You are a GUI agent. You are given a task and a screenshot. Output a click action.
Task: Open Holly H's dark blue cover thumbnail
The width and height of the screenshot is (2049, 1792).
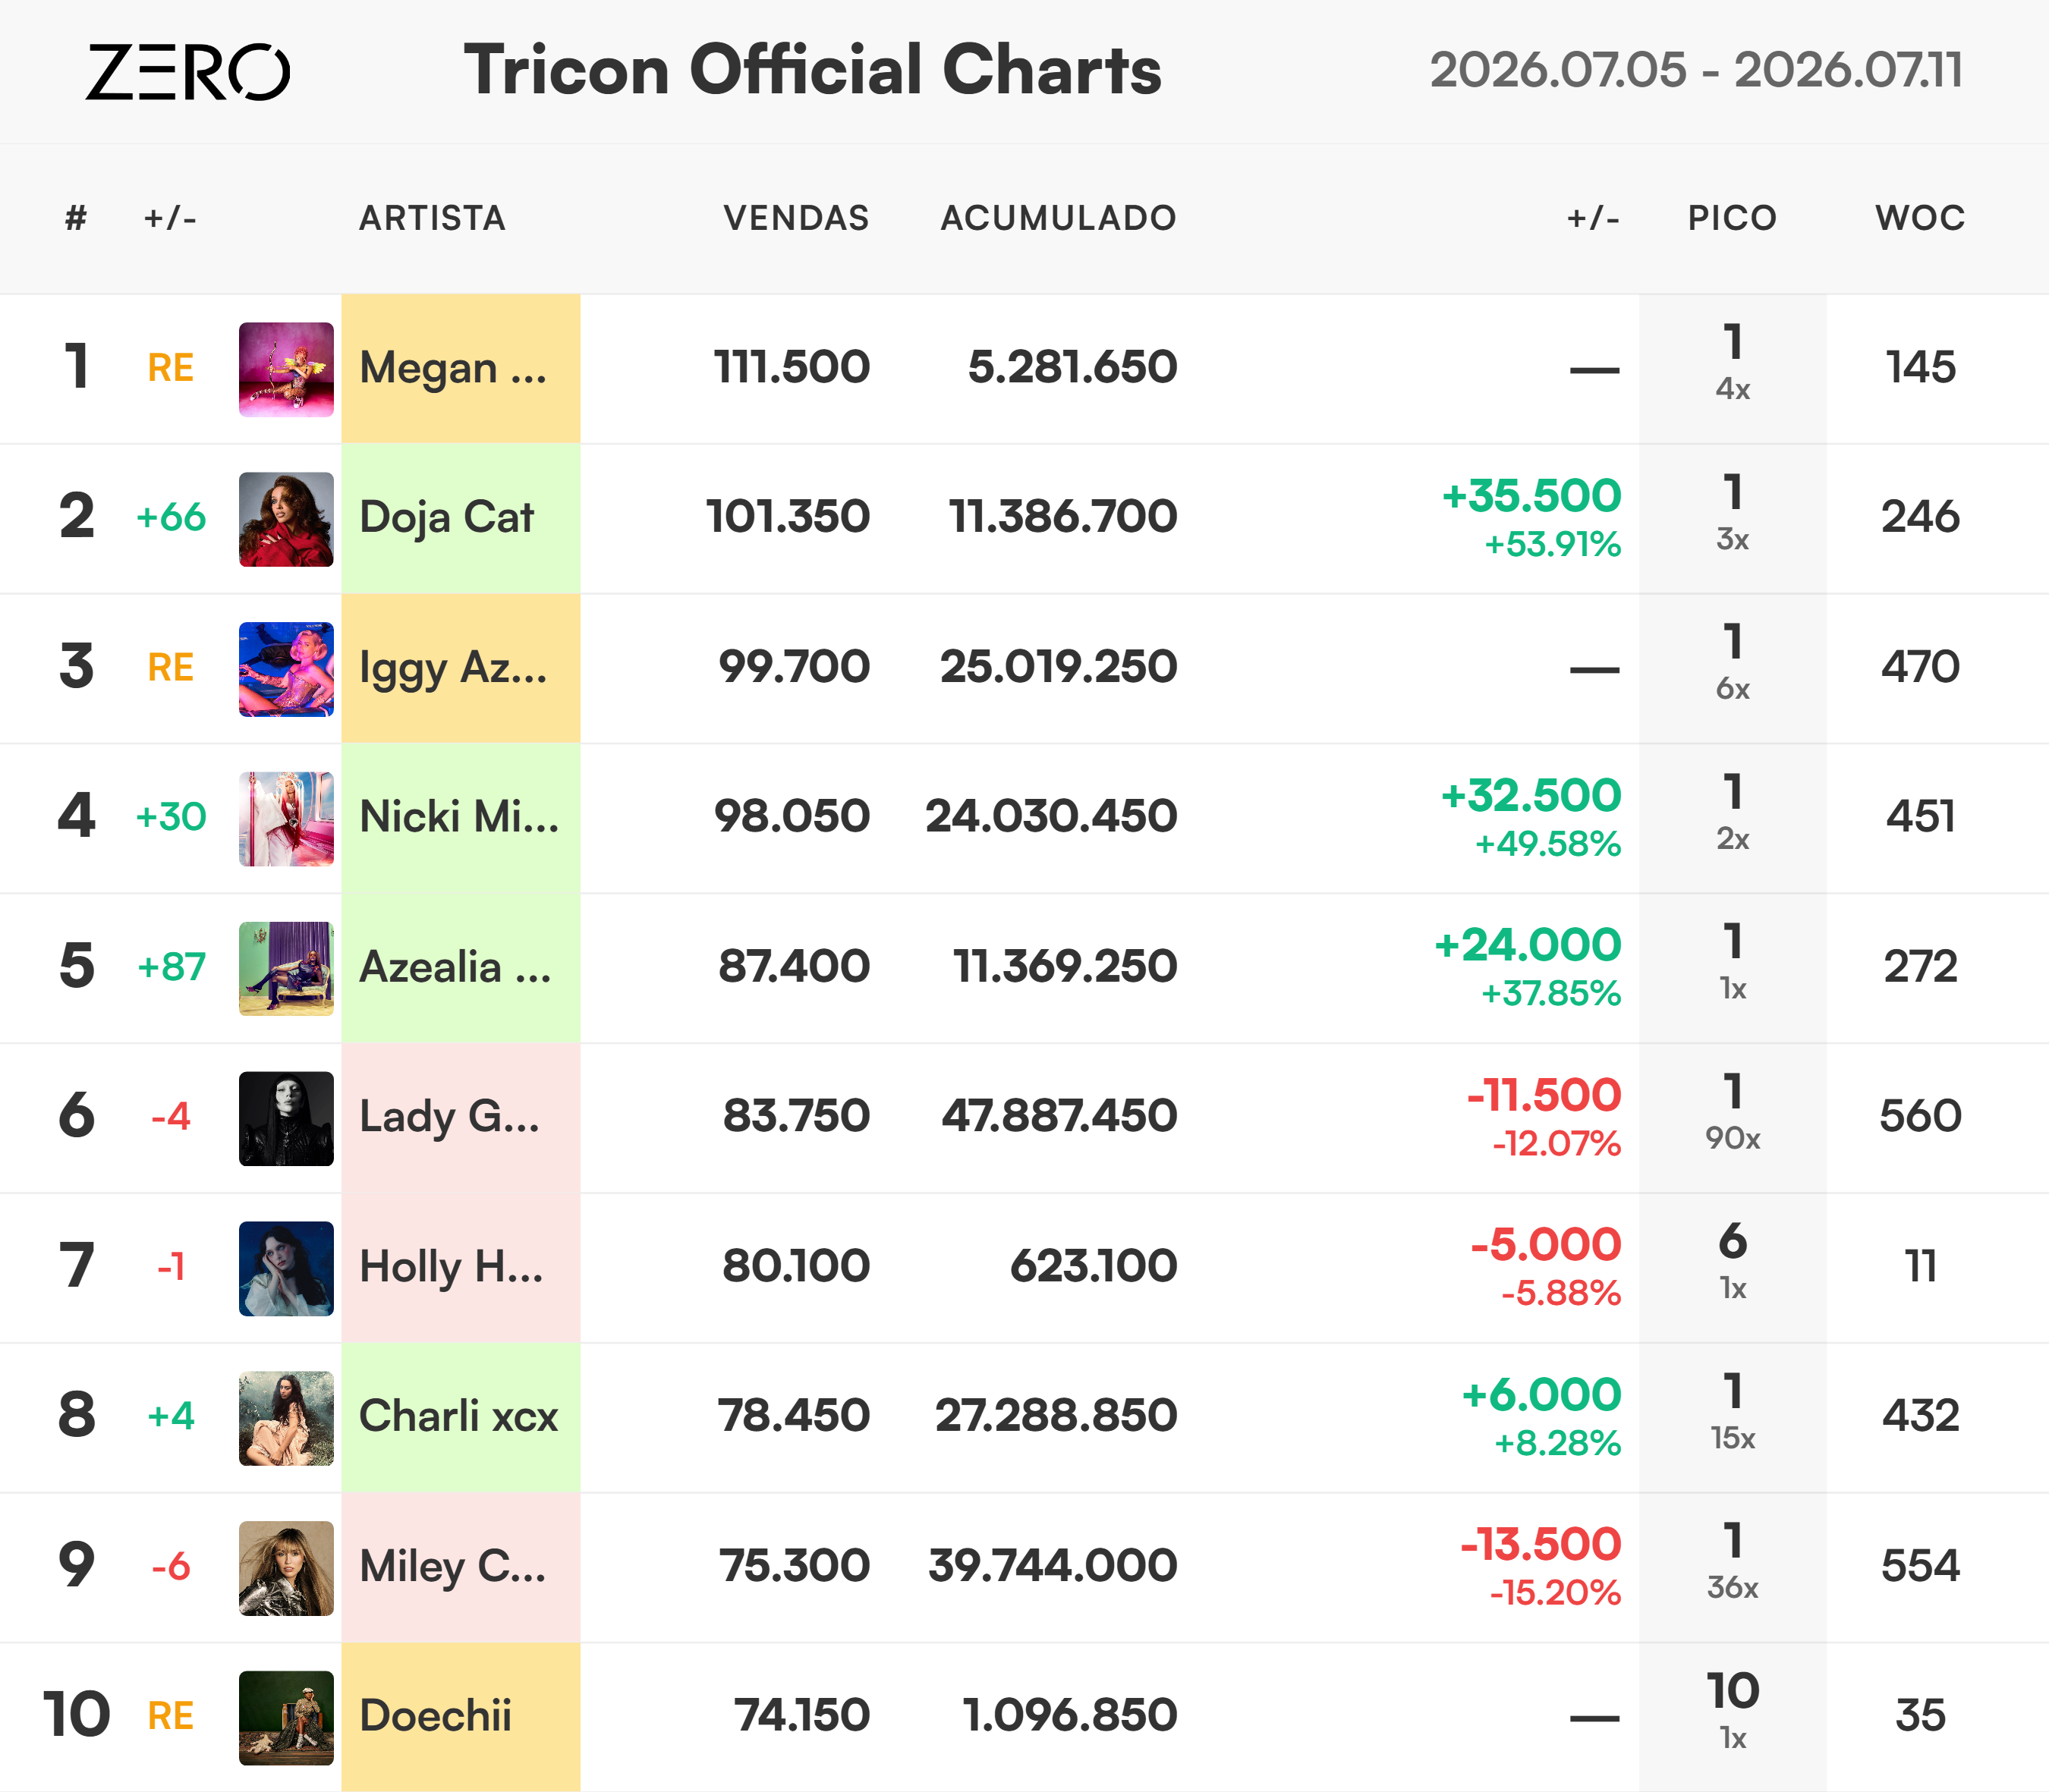(x=286, y=1268)
